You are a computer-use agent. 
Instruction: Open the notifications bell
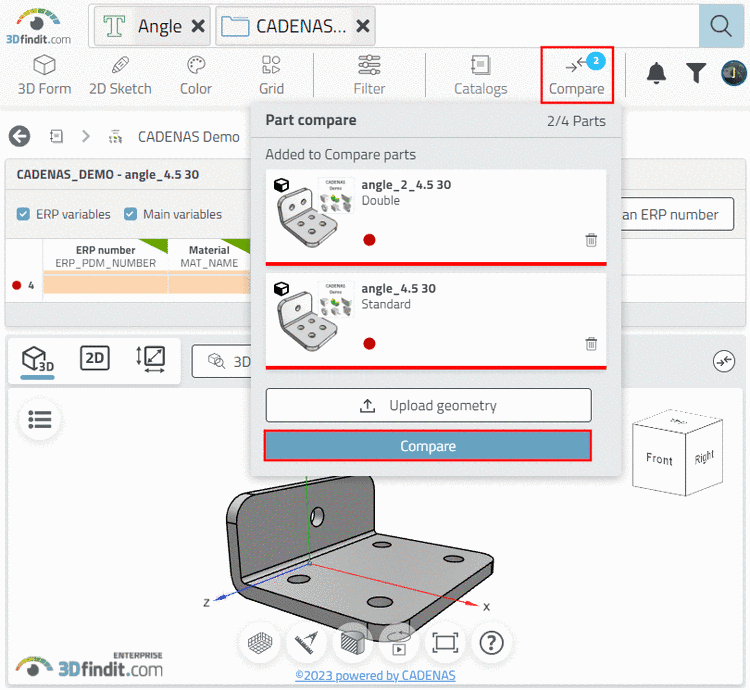tap(656, 73)
